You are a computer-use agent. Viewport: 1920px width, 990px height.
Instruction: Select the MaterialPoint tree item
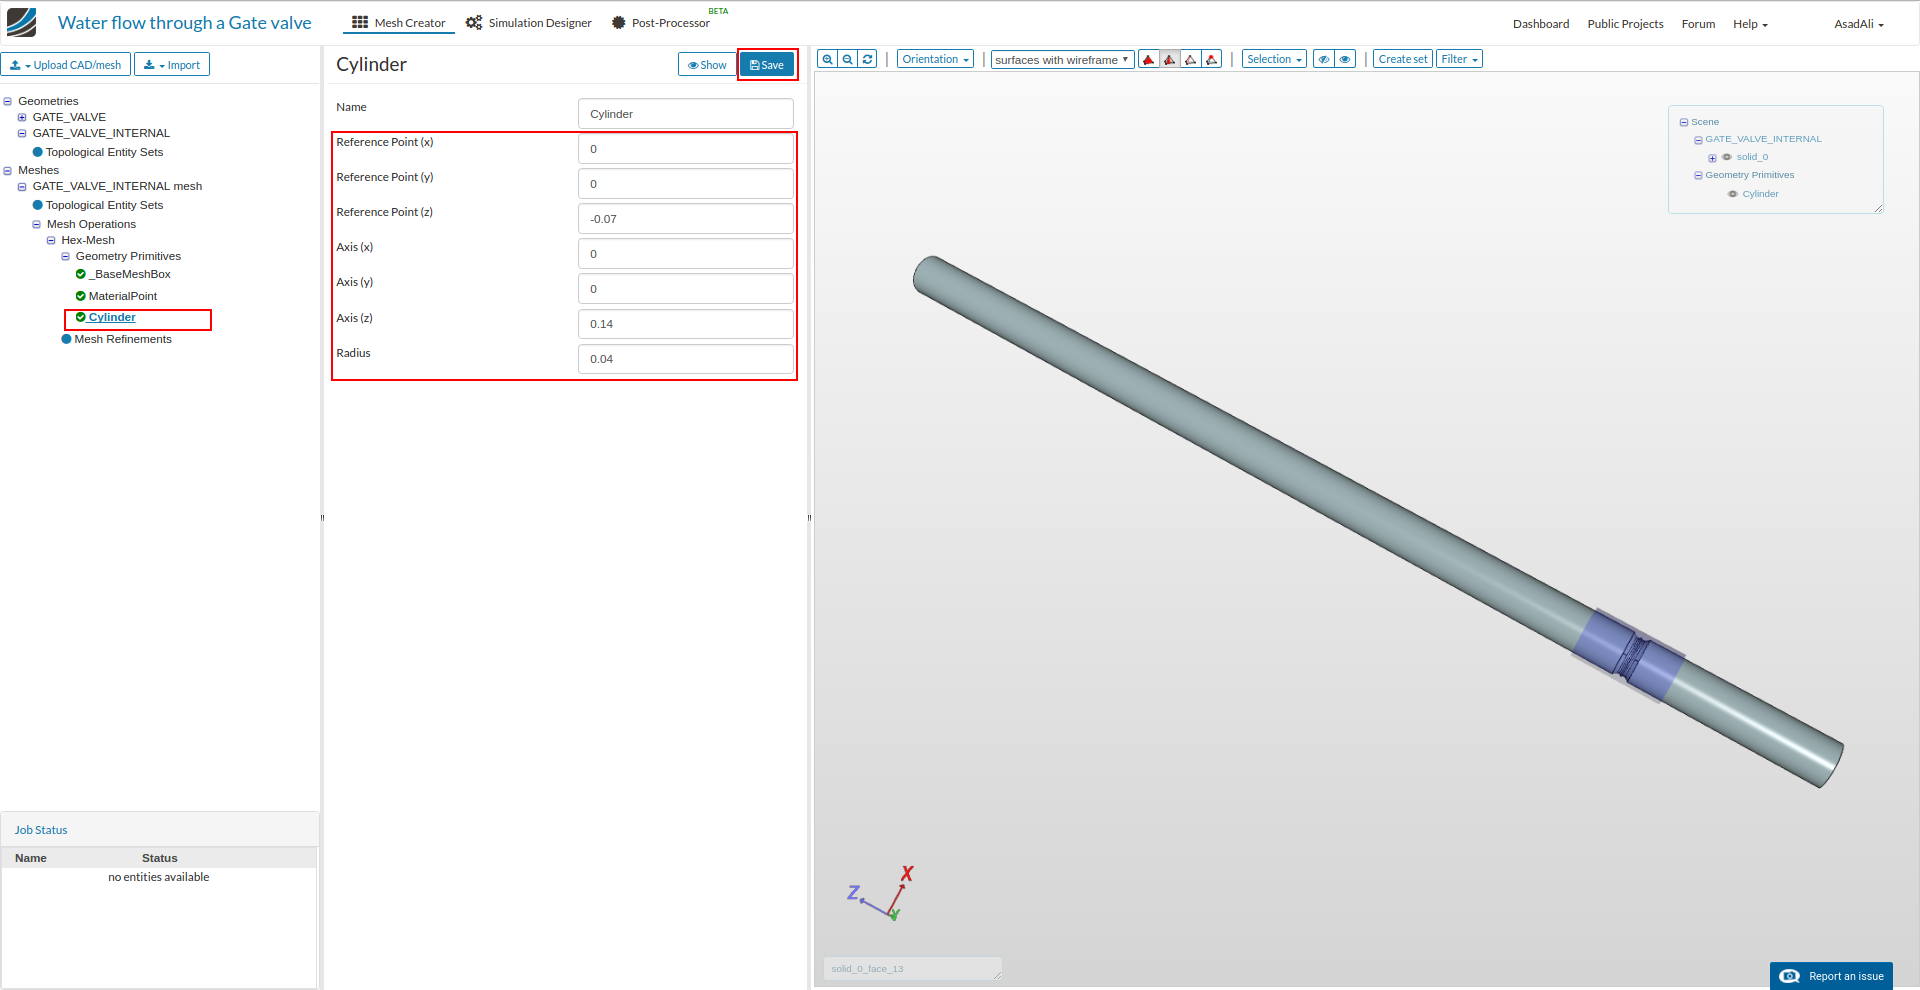[x=123, y=296]
